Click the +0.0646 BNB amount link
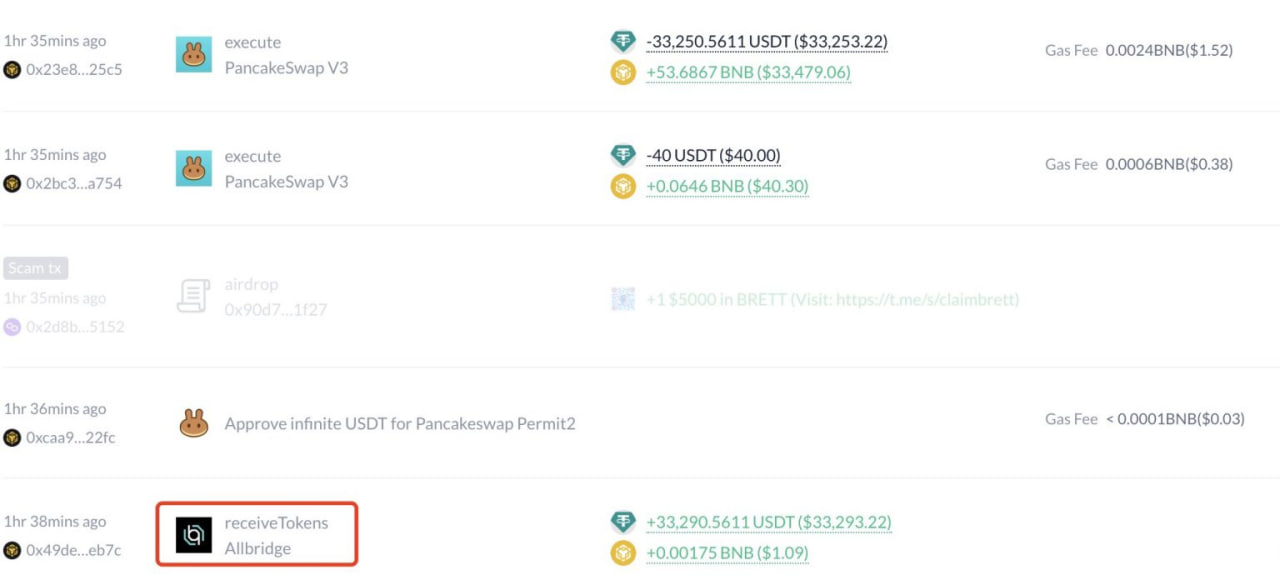The image size is (1280, 585). click(727, 186)
